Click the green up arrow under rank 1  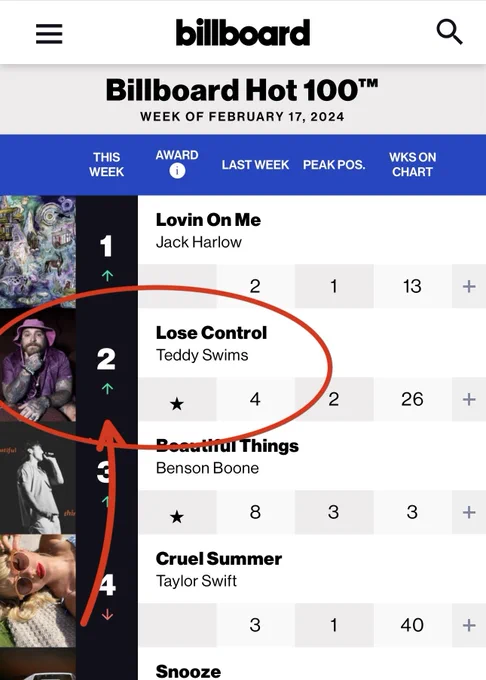[x=107, y=275]
